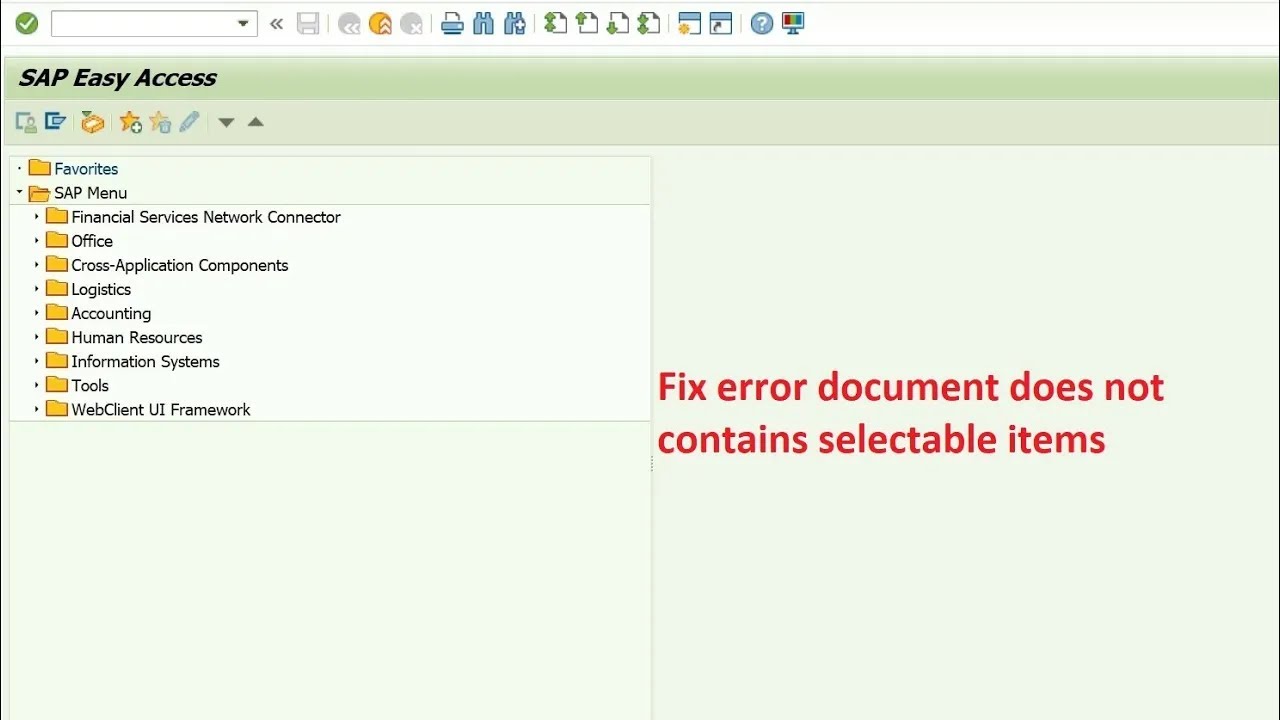Expand the Logistics folder arrow
The image size is (1280, 720).
click(x=37, y=288)
